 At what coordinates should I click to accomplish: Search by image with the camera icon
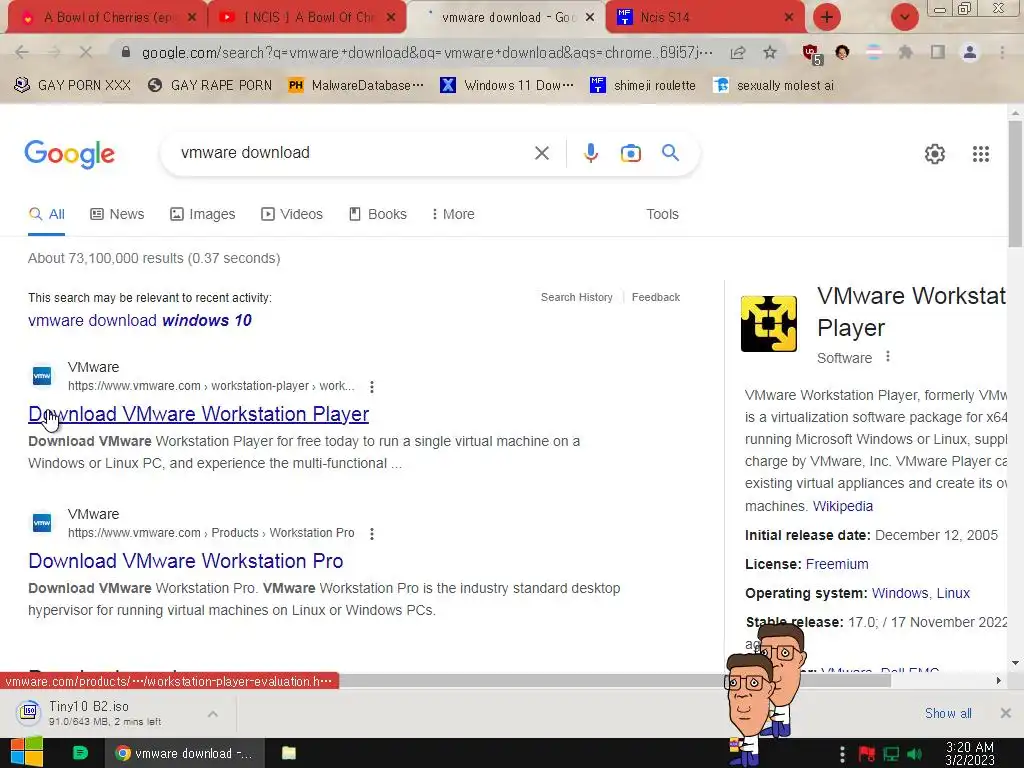coord(630,153)
